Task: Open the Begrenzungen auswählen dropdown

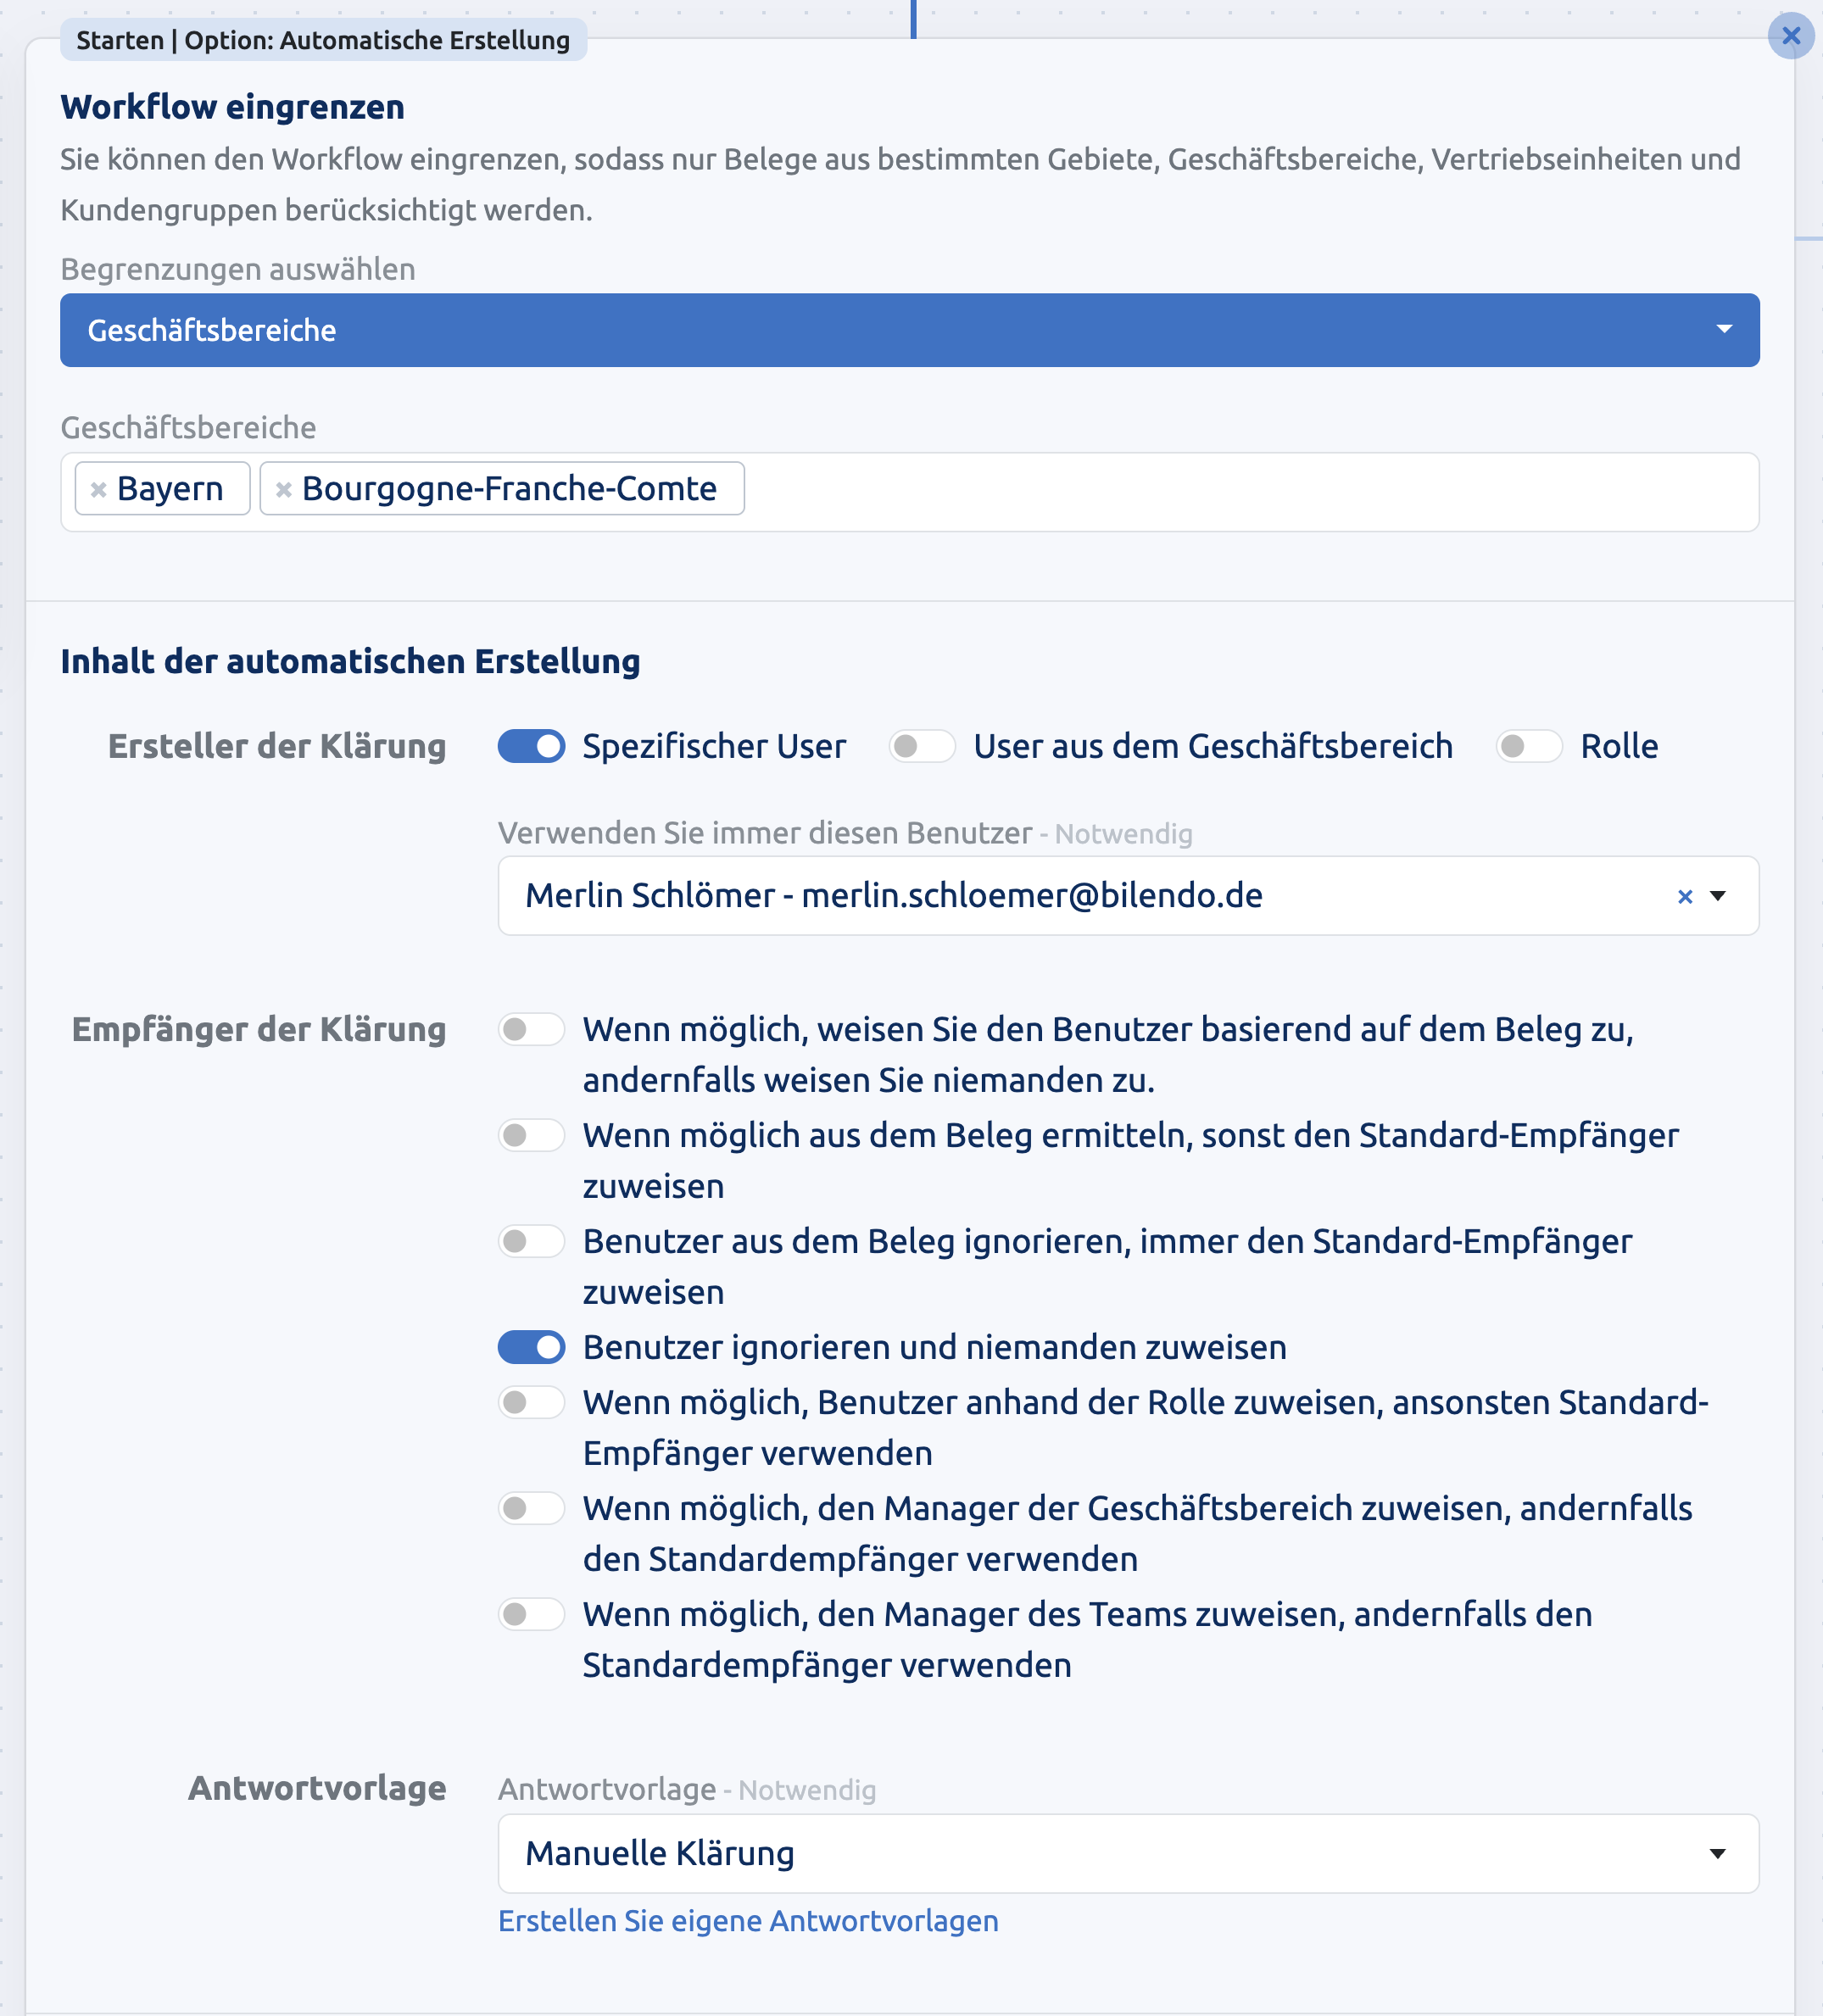Action: (909, 330)
